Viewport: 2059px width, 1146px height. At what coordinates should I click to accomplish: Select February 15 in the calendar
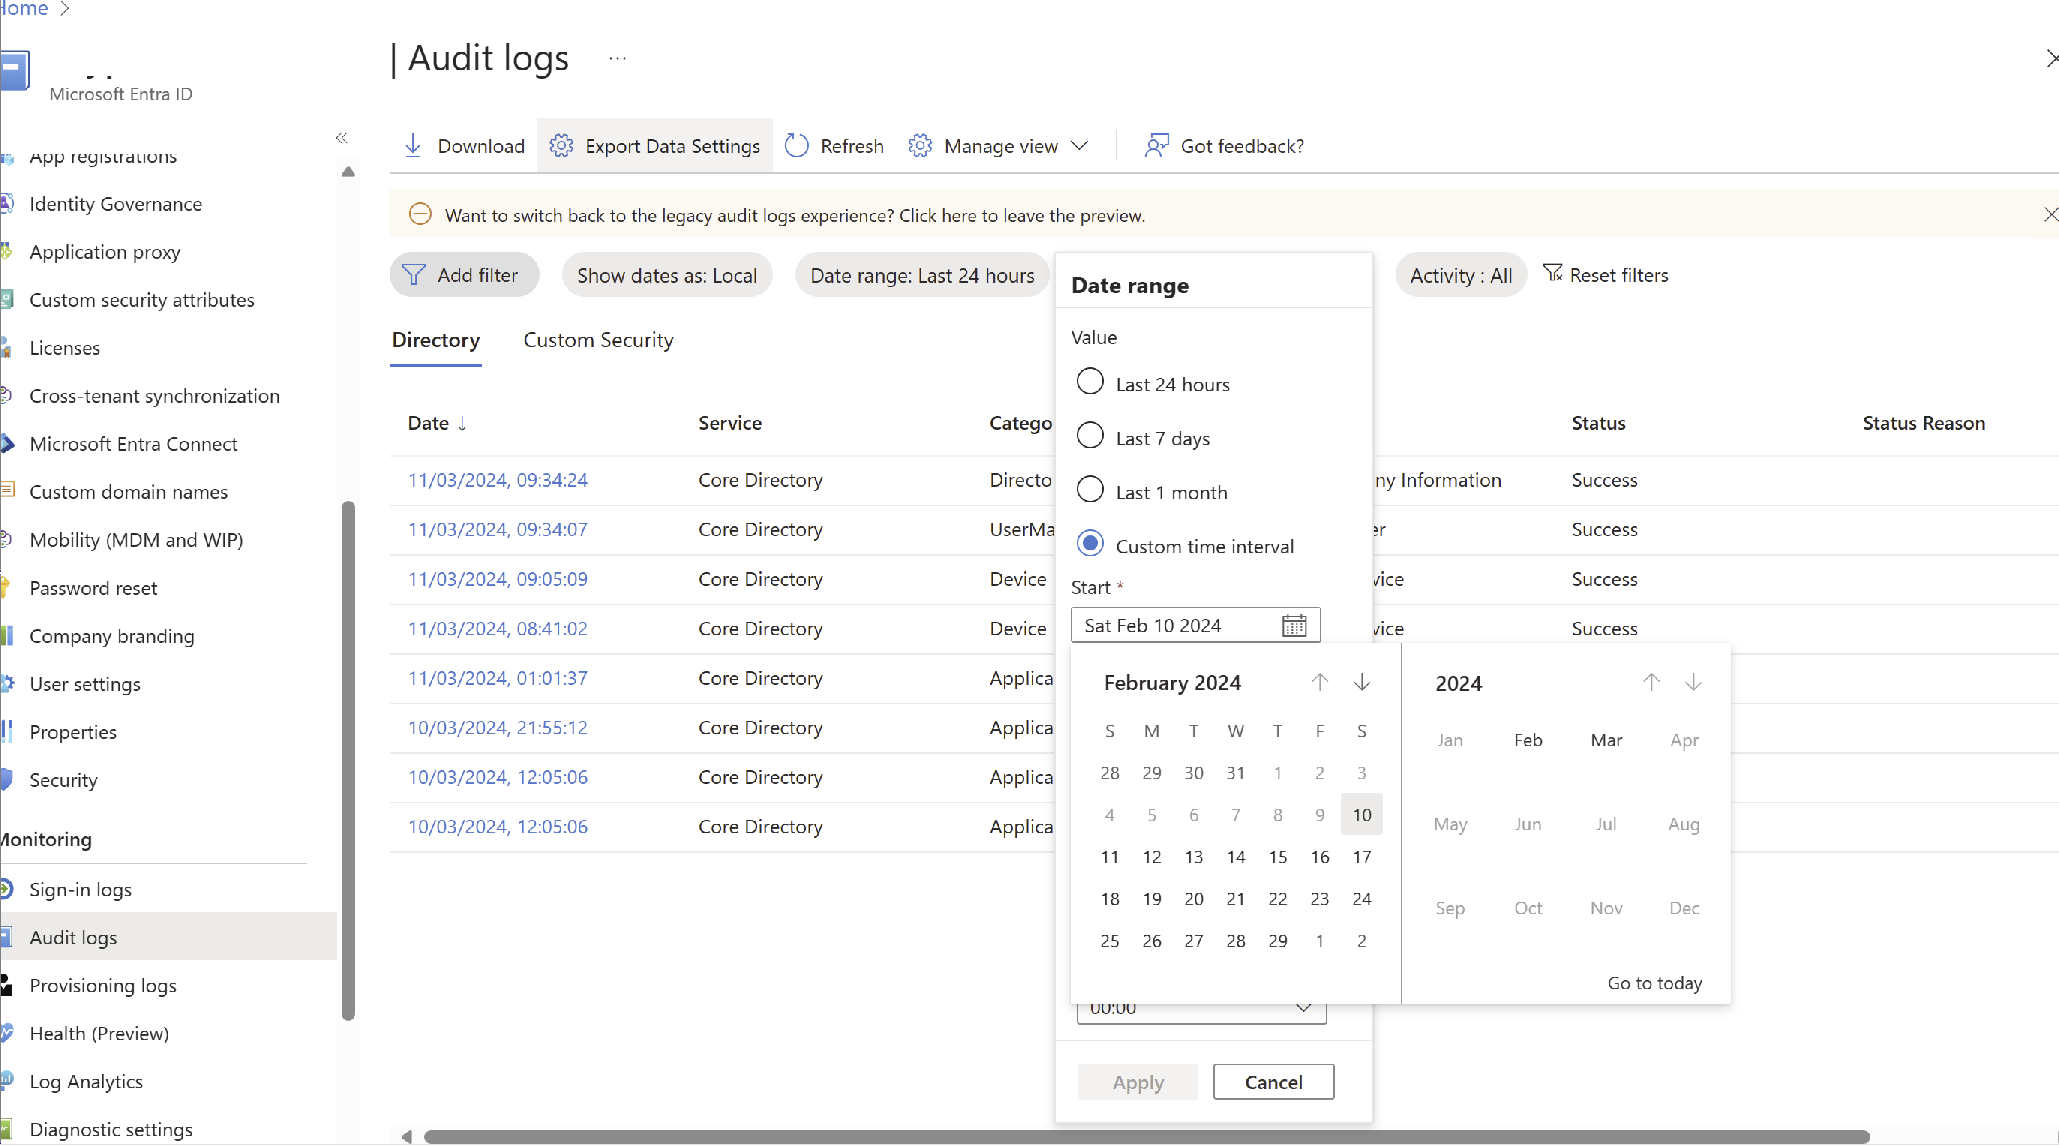tap(1278, 857)
